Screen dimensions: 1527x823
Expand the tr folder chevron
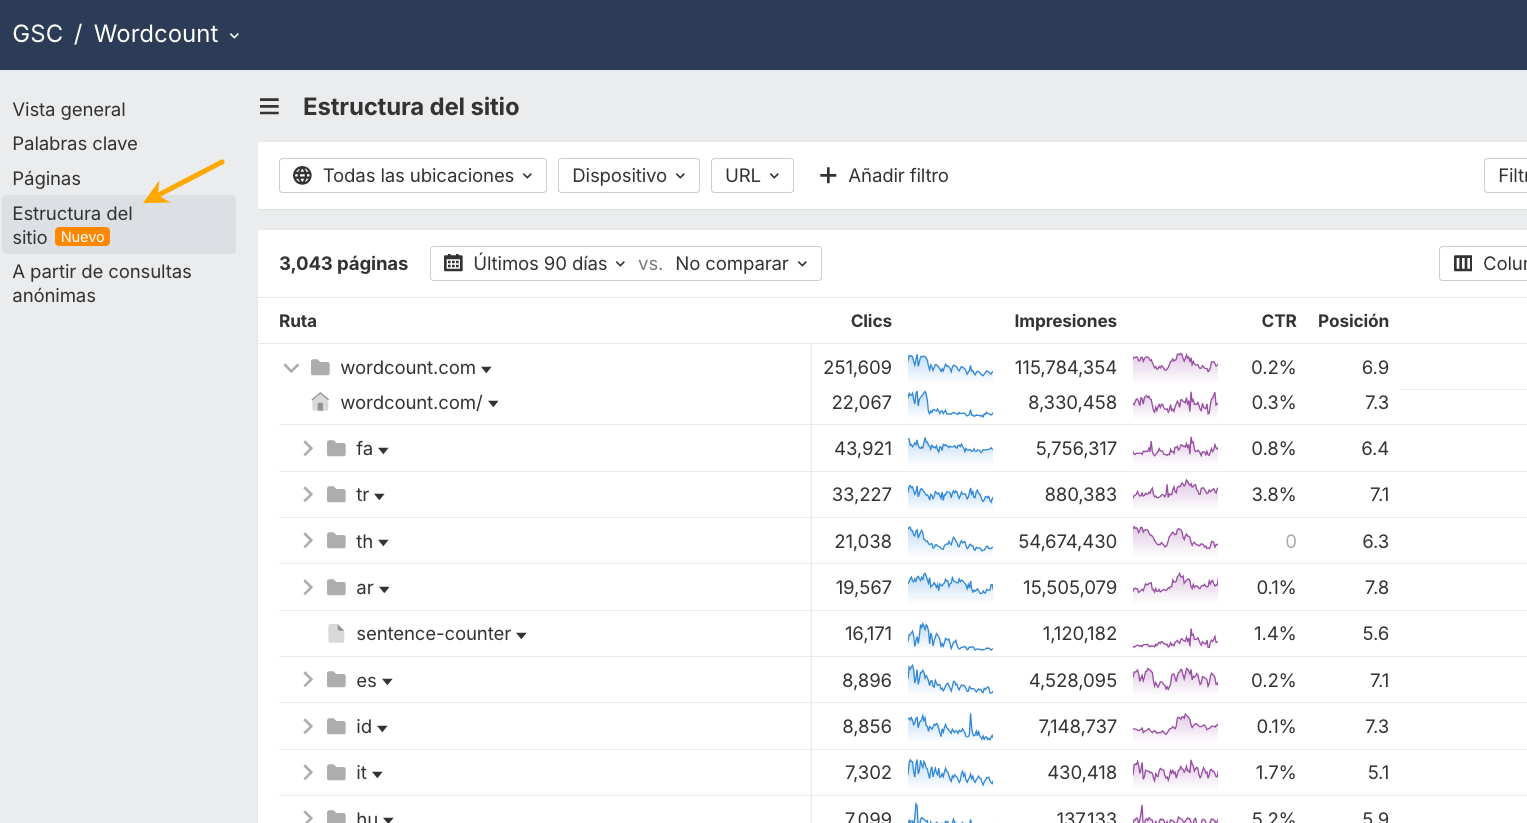[x=308, y=495]
